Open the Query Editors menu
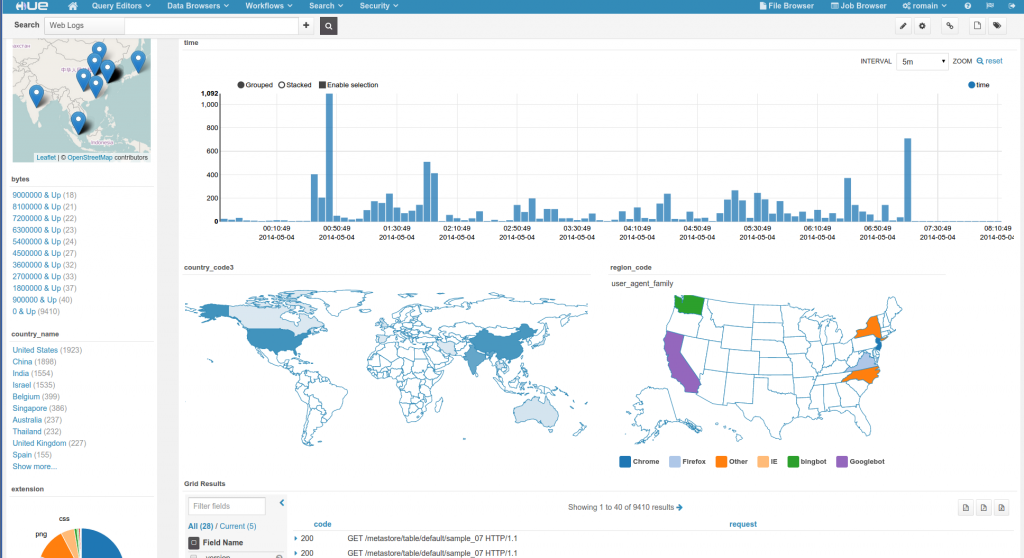Image resolution: width=1024 pixels, height=558 pixels. 121,6
